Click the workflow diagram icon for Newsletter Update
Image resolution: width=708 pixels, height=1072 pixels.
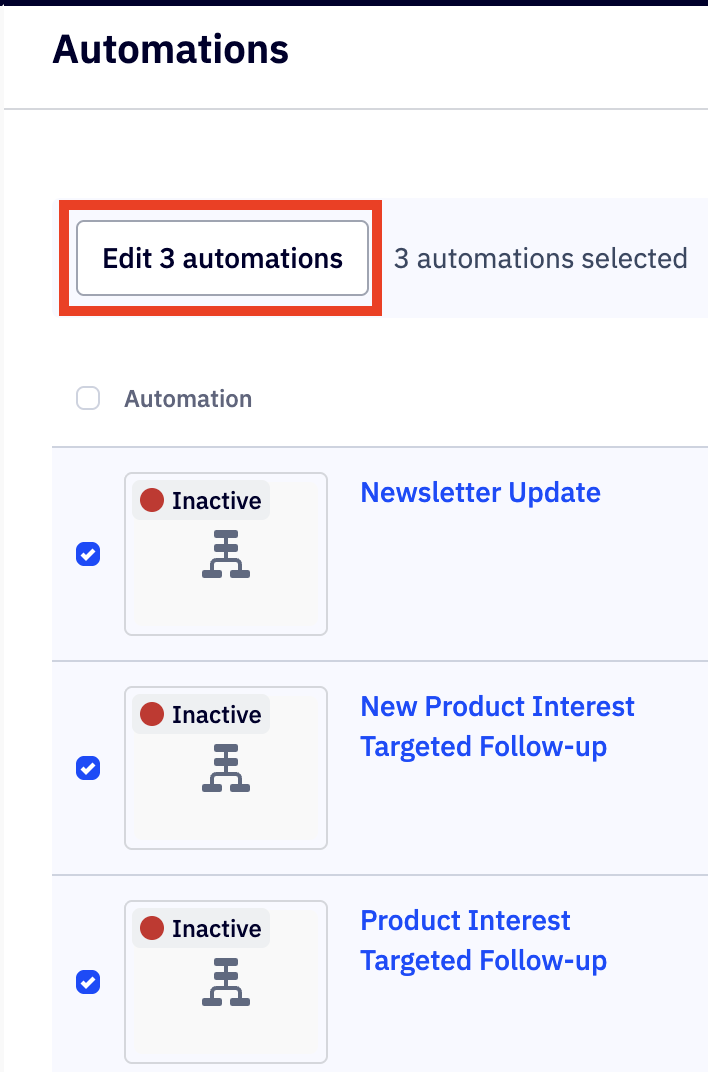pos(226,556)
